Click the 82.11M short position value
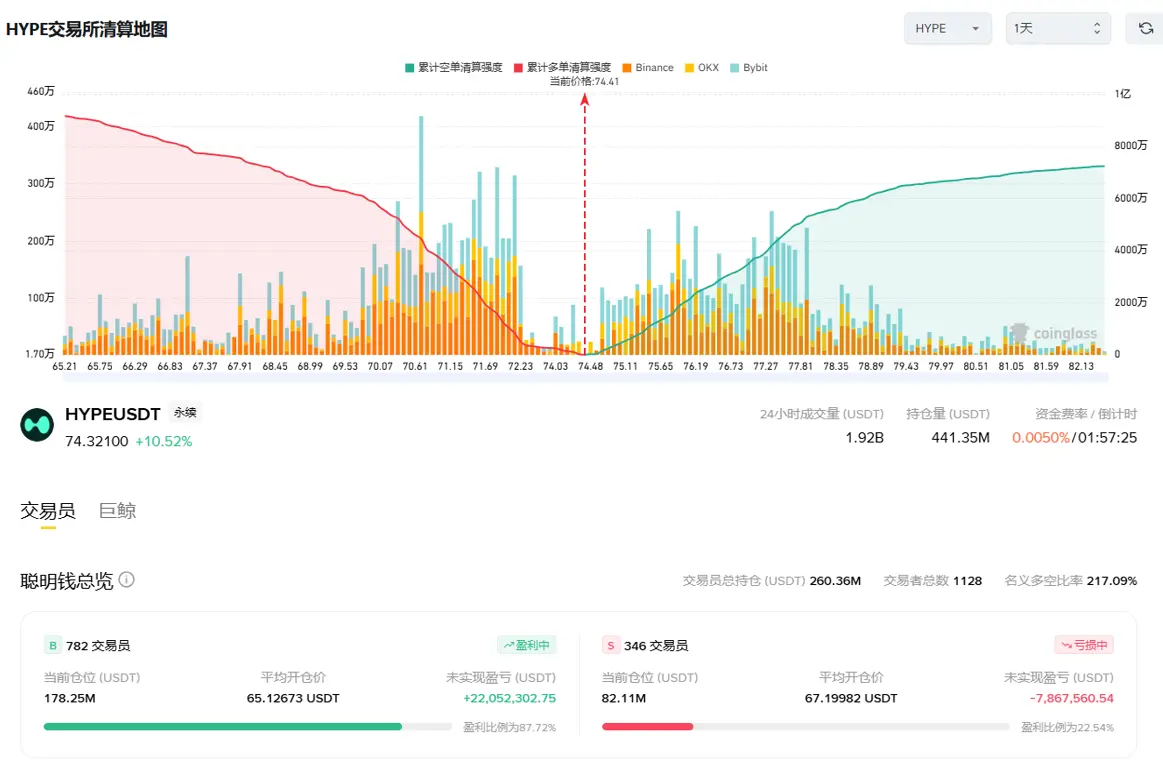This screenshot has width=1163, height=769. [624, 698]
